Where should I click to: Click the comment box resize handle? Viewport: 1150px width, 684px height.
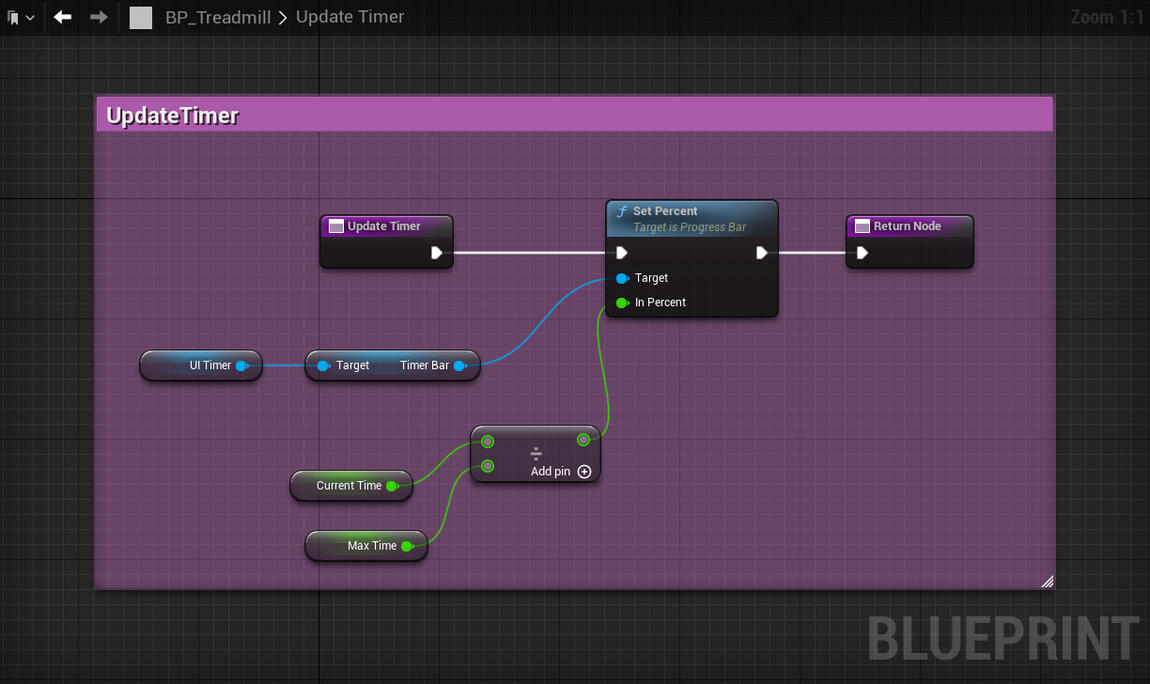(1046, 581)
